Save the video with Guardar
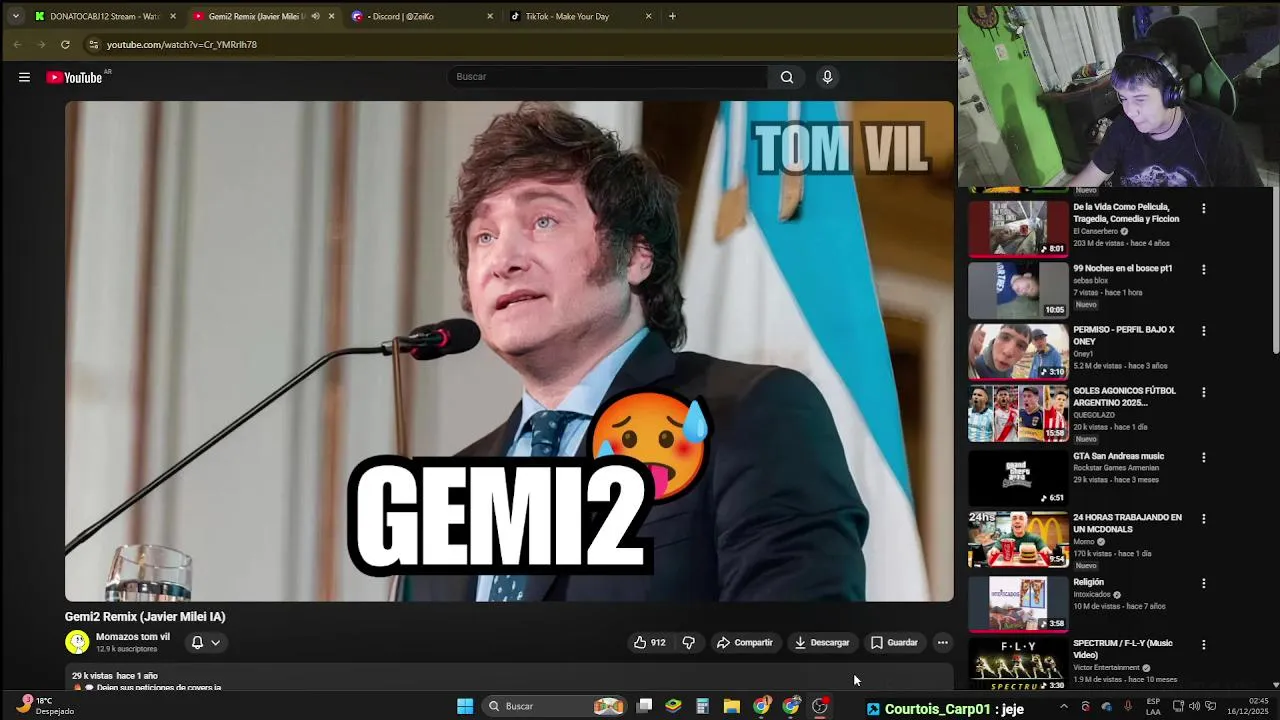 (x=894, y=643)
